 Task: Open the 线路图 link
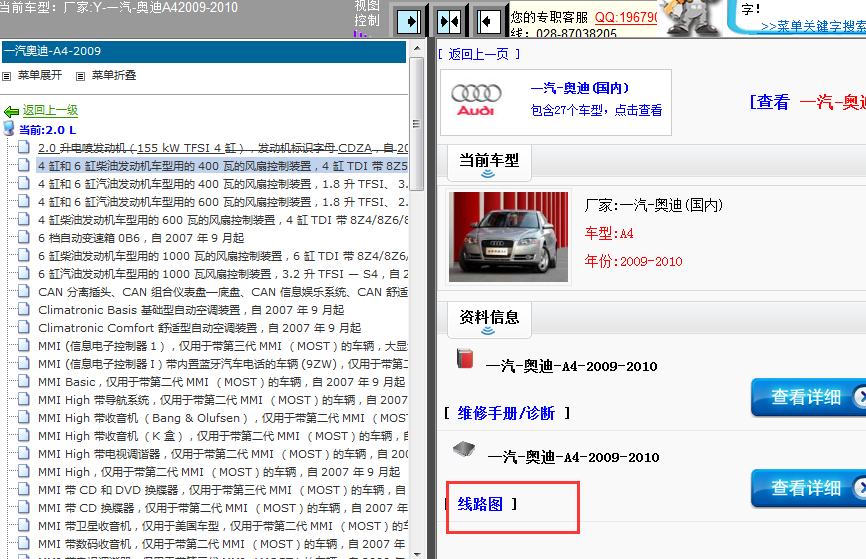tap(480, 504)
